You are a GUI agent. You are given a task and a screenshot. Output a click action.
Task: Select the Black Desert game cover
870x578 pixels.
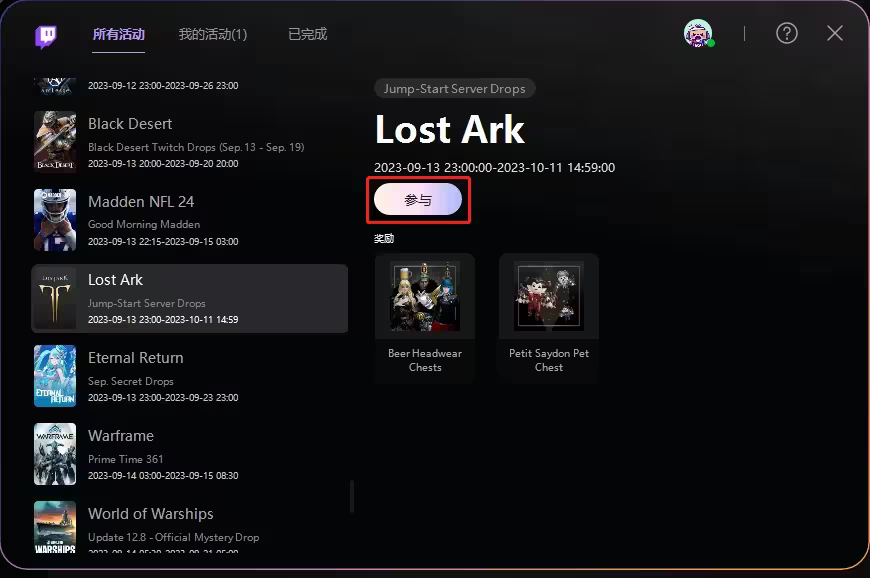55,142
